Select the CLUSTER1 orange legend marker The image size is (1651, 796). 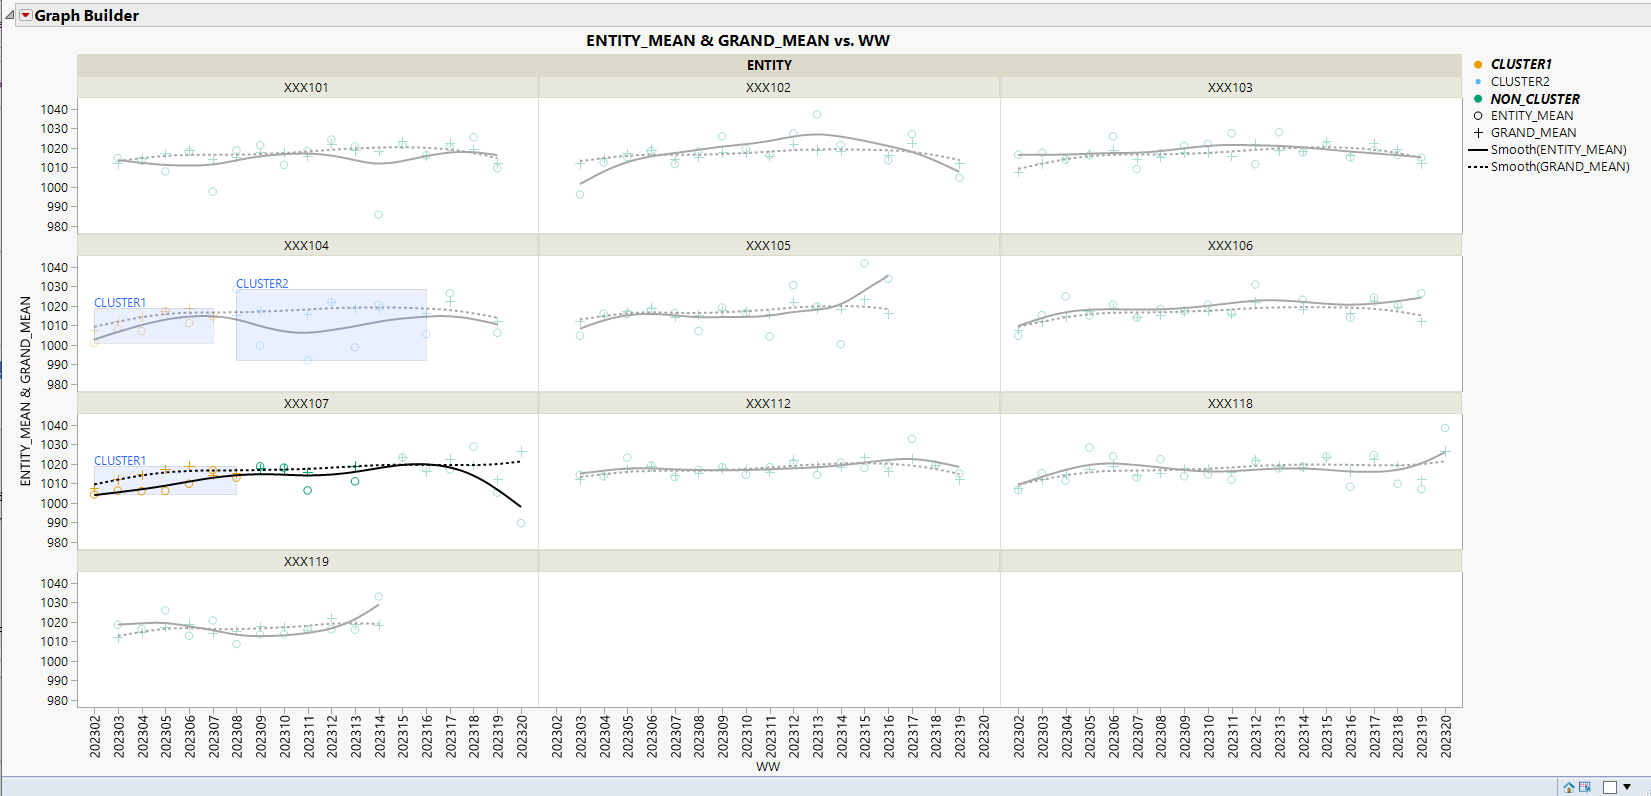[x=1478, y=65]
